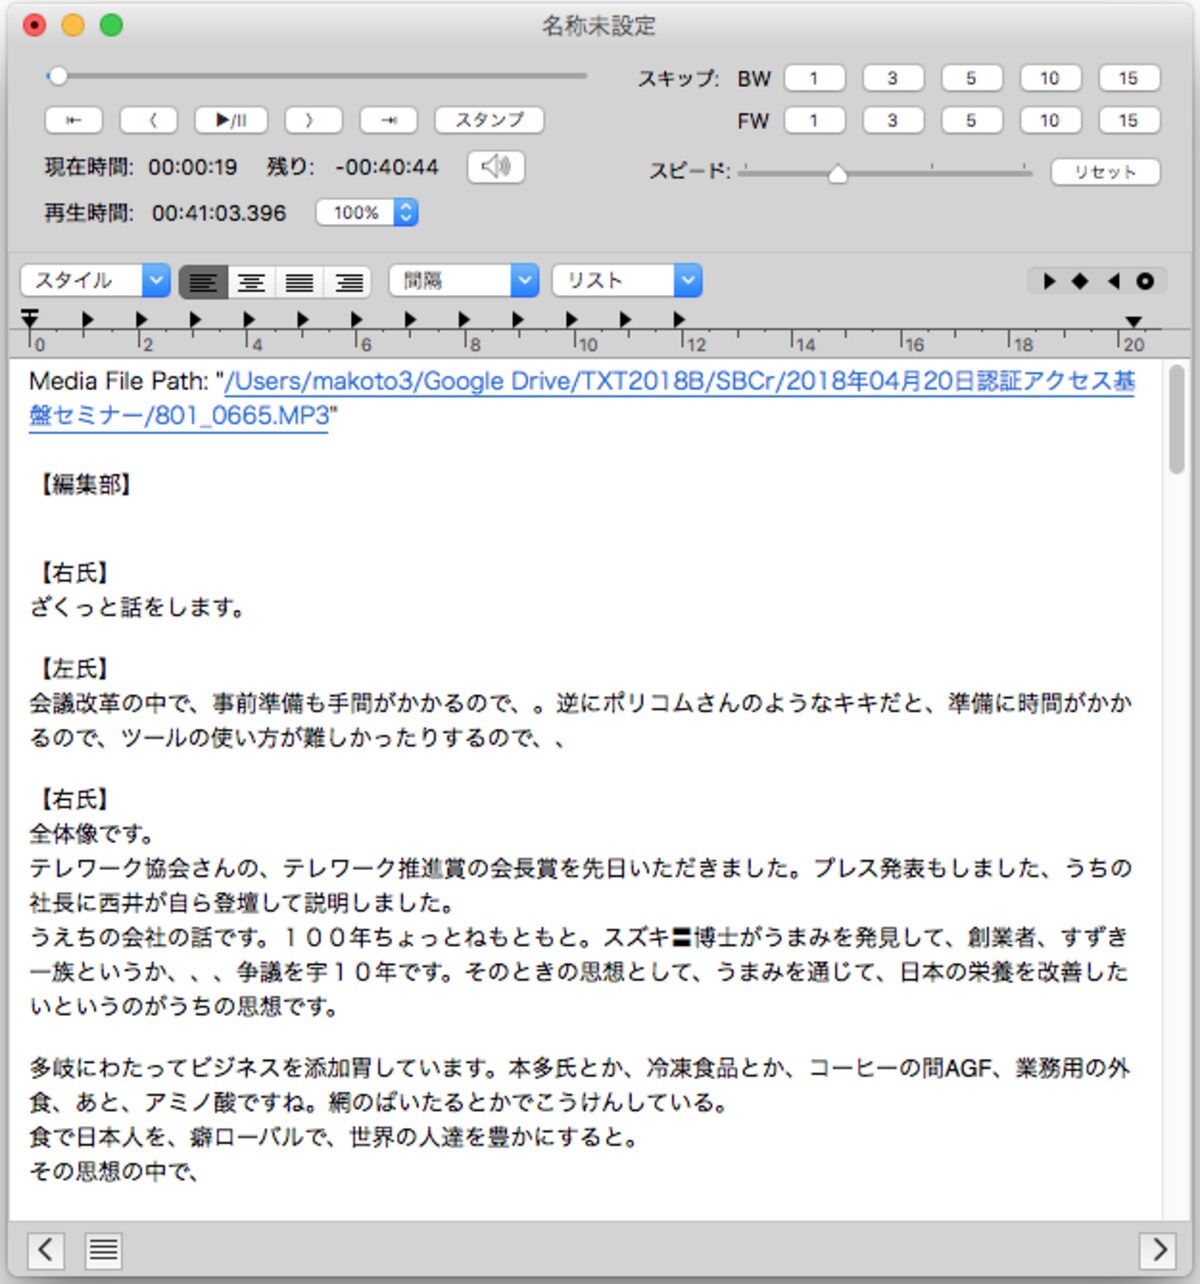
Task: Select center tab stop diamond icon
Action: click(1080, 282)
